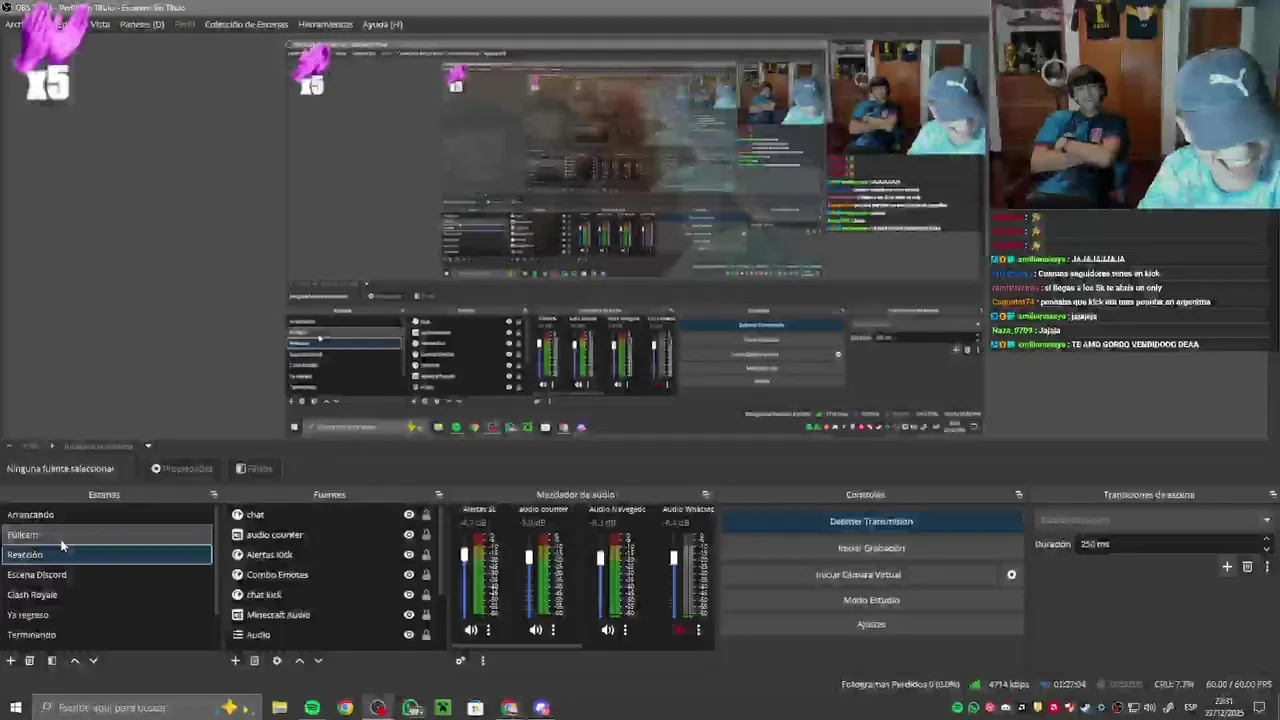Open the scene transition type dropdown
This screenshot has width=1280, height=720.
[1154, 520]
